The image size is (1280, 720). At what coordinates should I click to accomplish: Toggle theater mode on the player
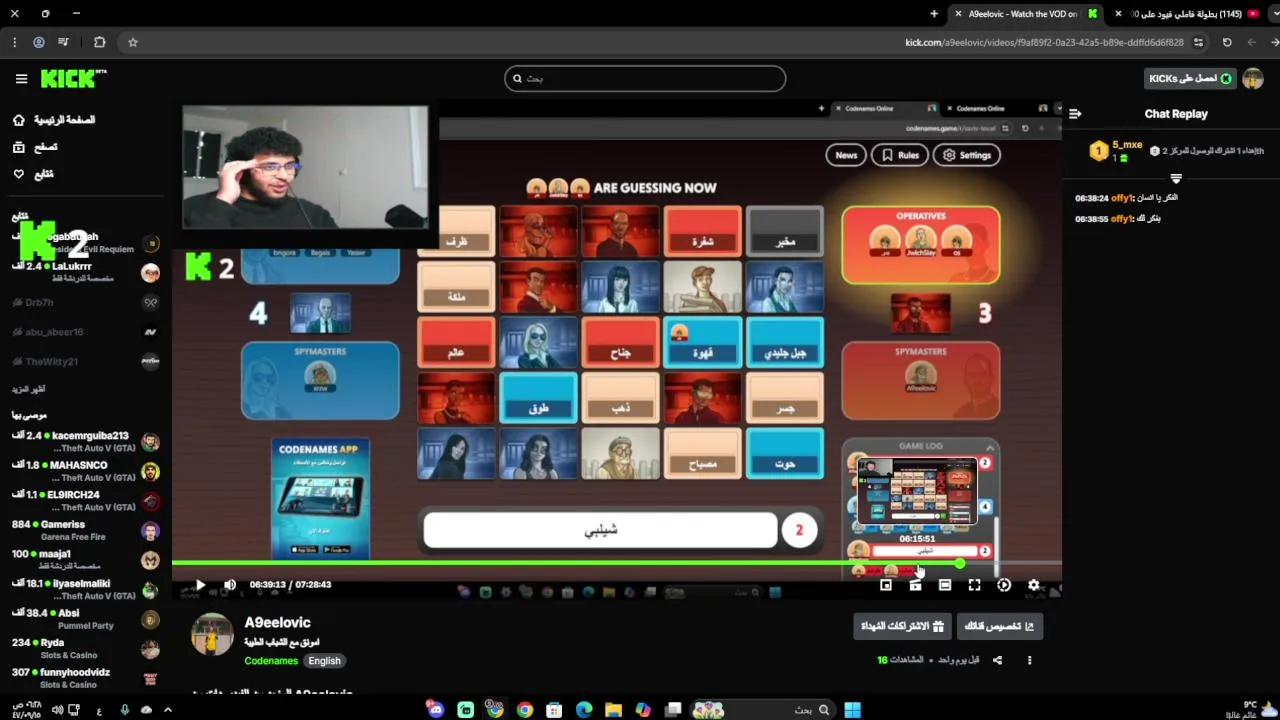click(945, 585)
